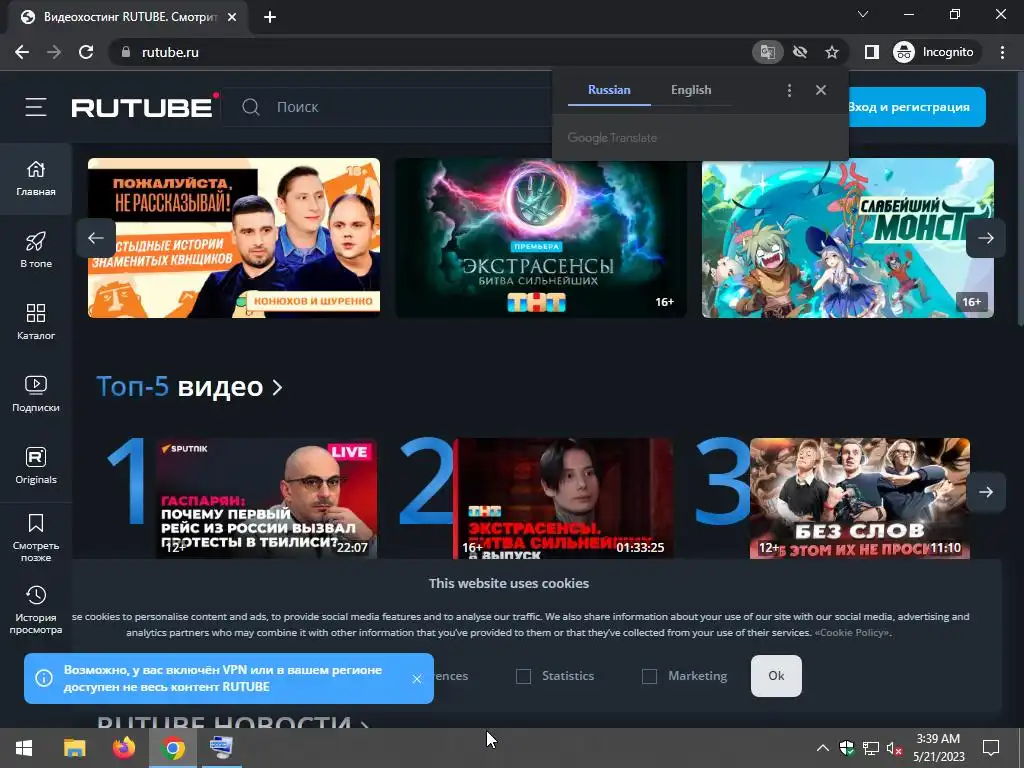Click the network tray icon

click(x=871, y=748)
